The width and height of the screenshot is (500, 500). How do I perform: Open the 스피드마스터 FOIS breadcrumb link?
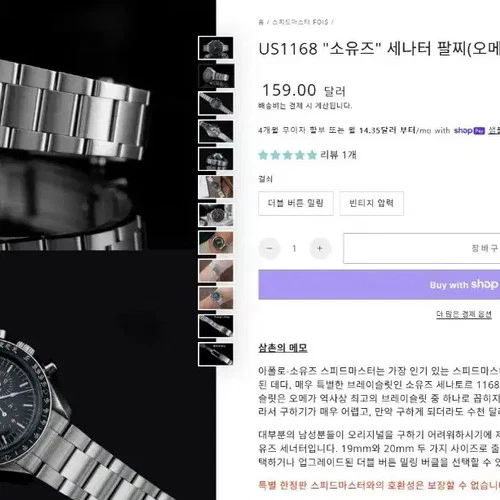300,22
